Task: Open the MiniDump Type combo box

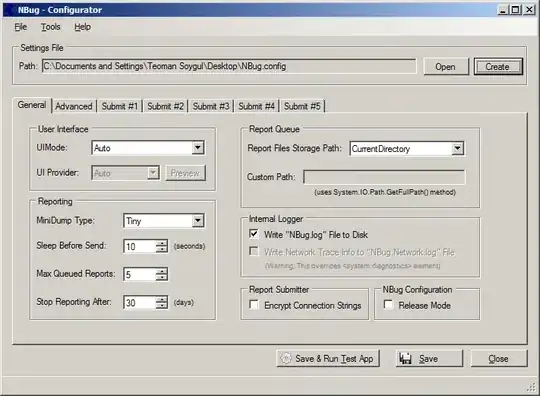Action: [x=198, y=220]
